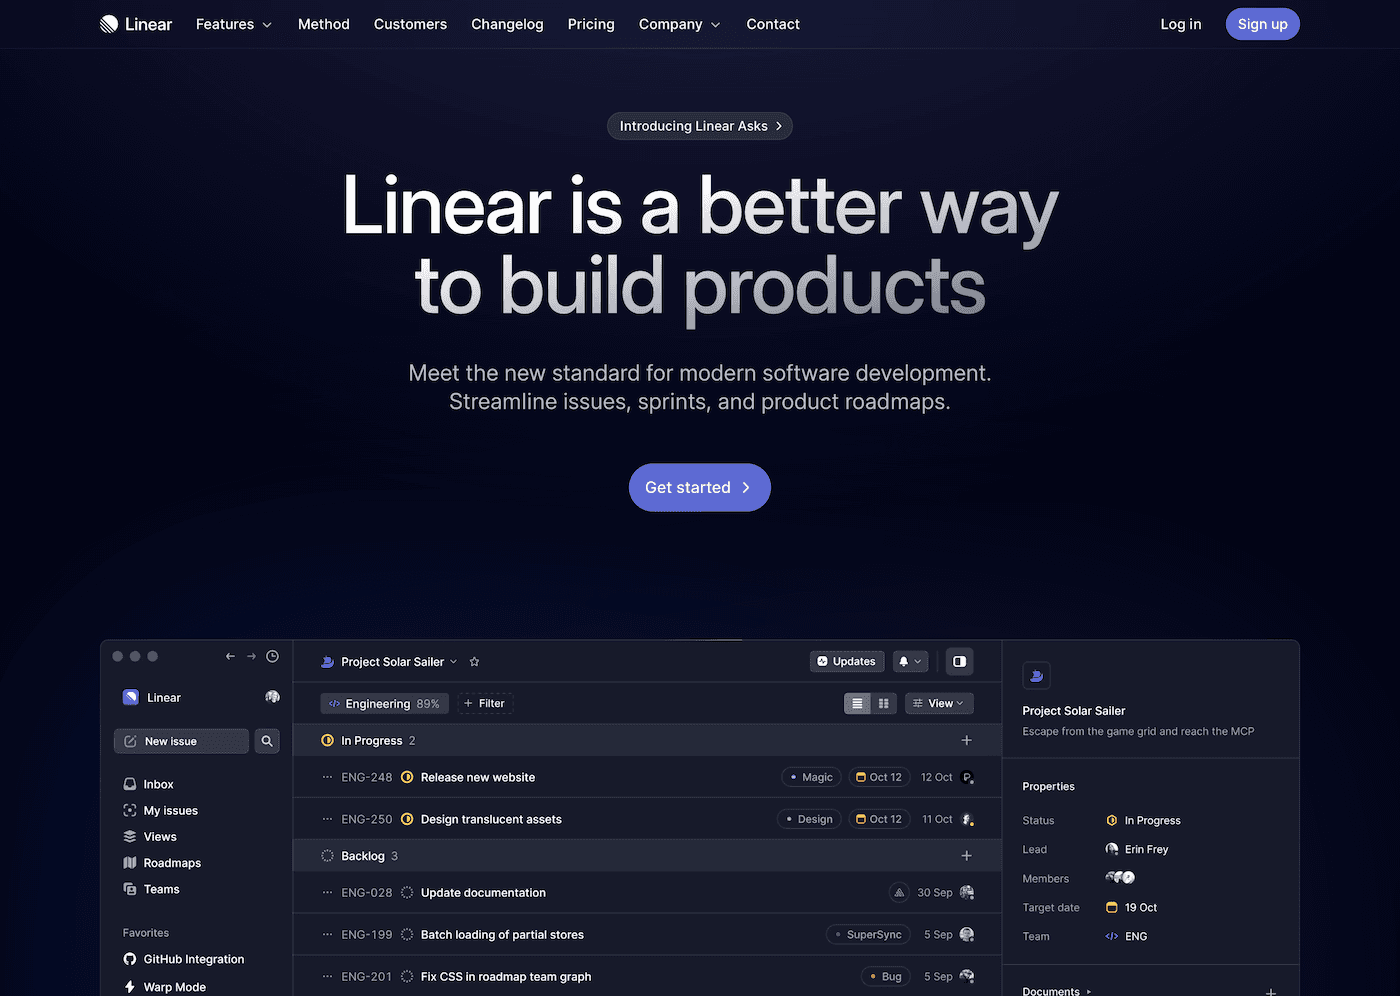Collapse the Backlog group header
The height and width of the screenshot is (996, 1400).
point(646,856)
